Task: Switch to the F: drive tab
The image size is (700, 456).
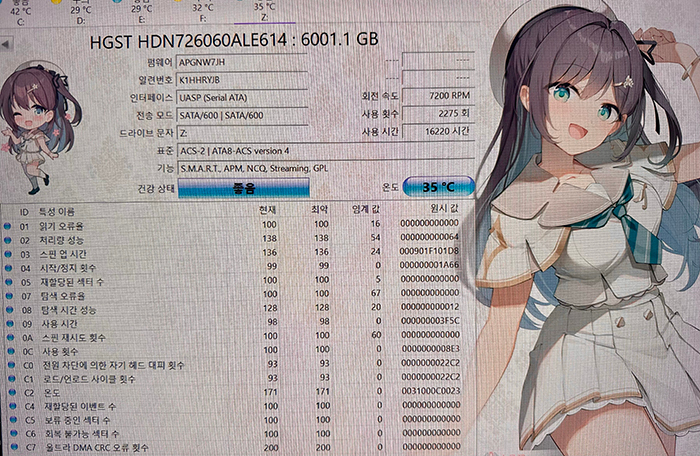Action: click(202, 11)
